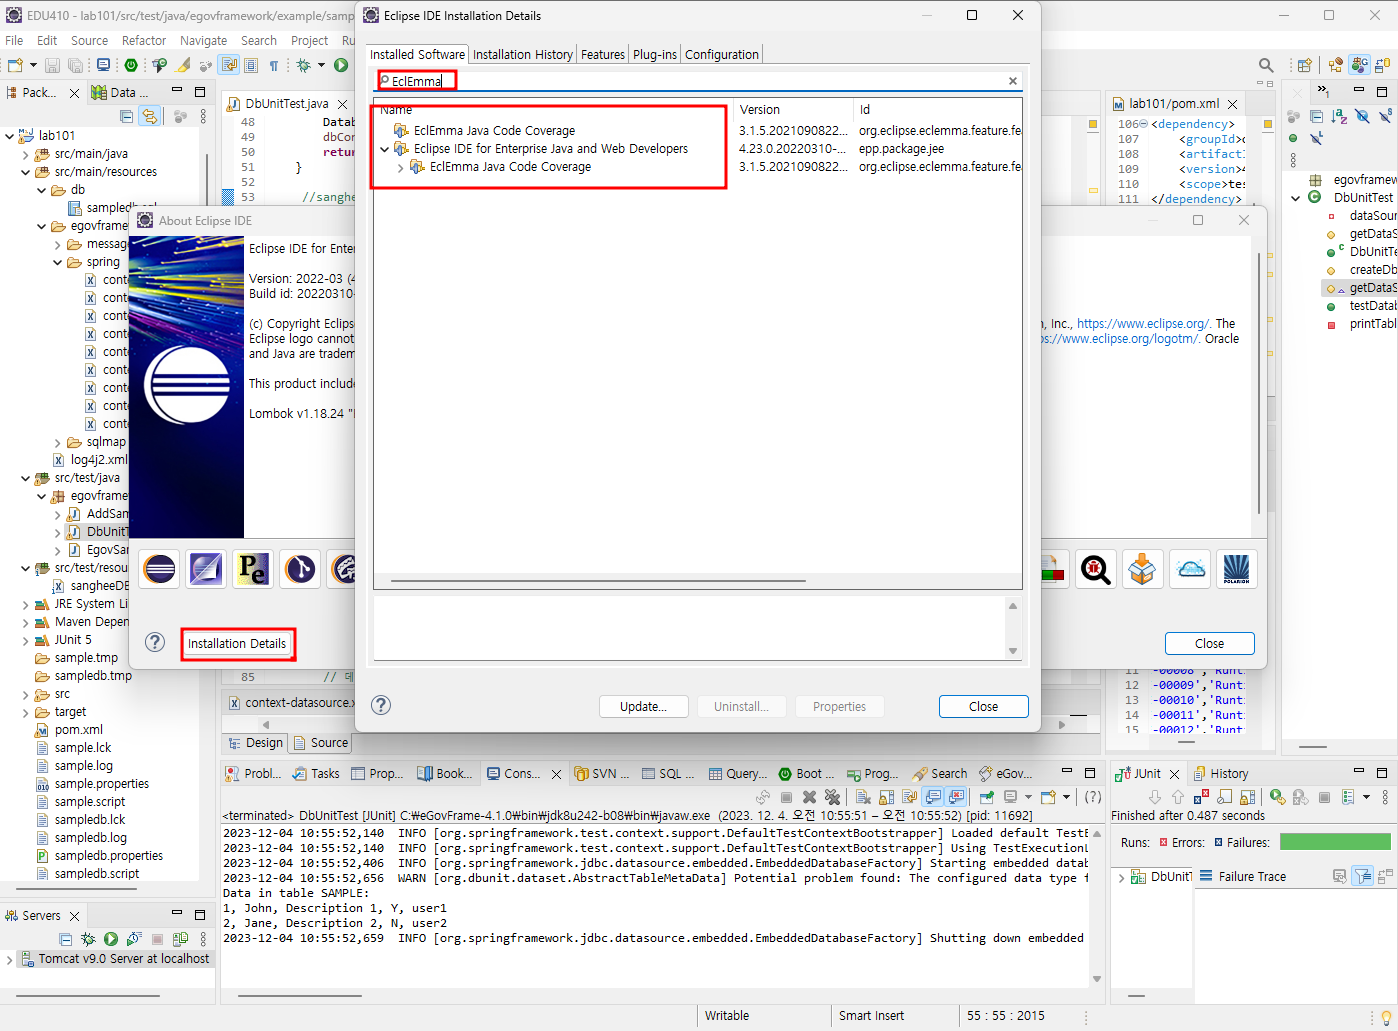Toggle Filter Stack Trace in Failure Trace
The width and height of the screenshot is (1398, 1031).
[x=1363, y=876]
